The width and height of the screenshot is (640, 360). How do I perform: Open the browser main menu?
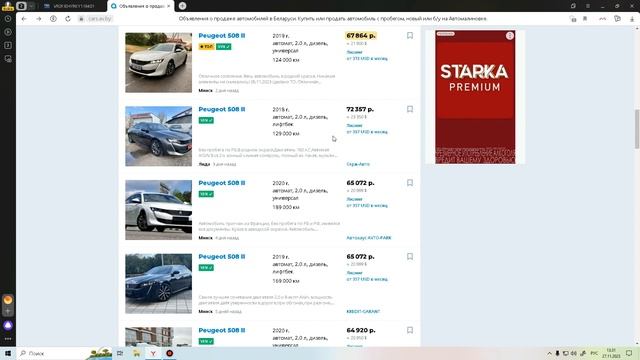click(588, 6)
